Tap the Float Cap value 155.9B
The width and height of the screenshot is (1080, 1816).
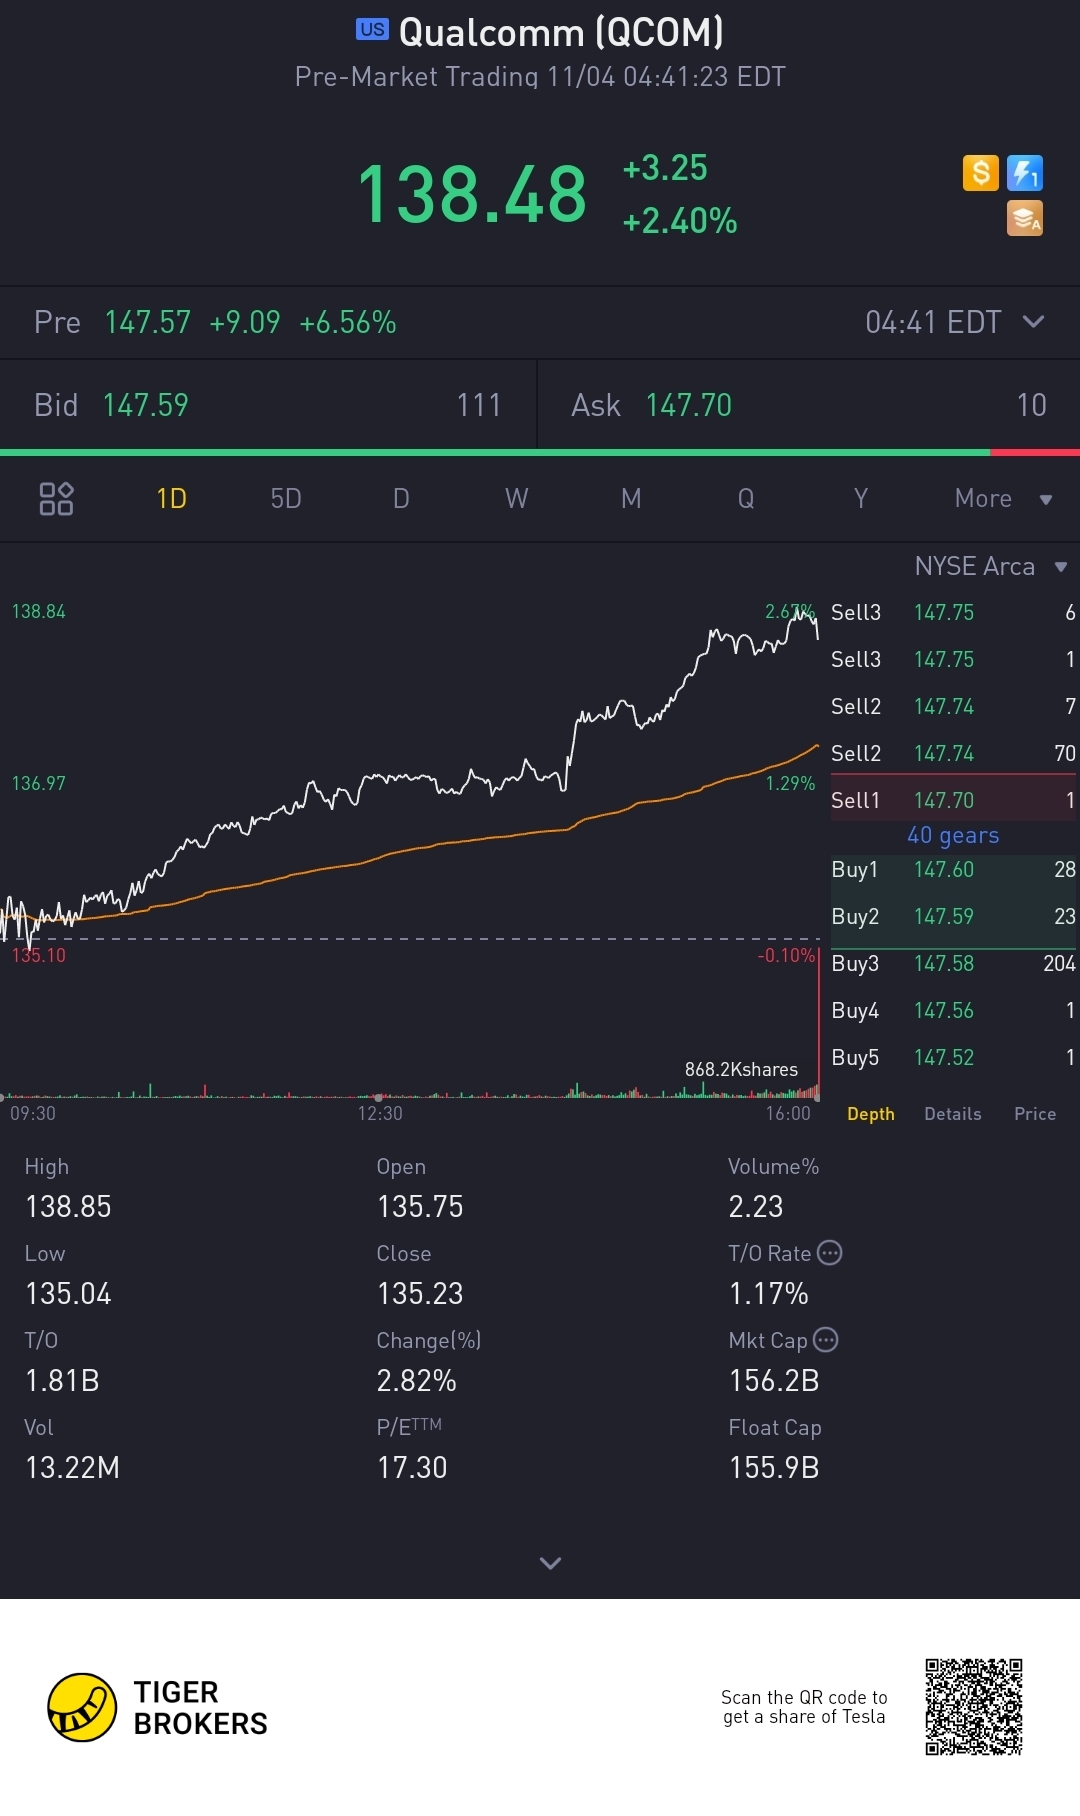click(774, 1467)
